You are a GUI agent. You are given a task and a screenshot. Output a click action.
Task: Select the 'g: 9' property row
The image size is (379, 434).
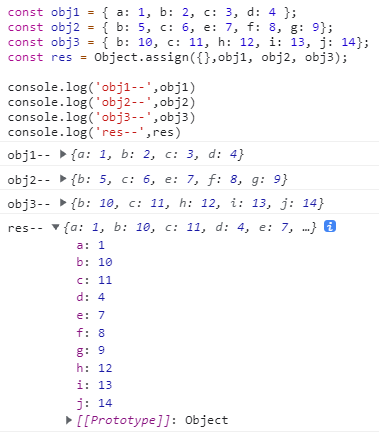(90, 350)
